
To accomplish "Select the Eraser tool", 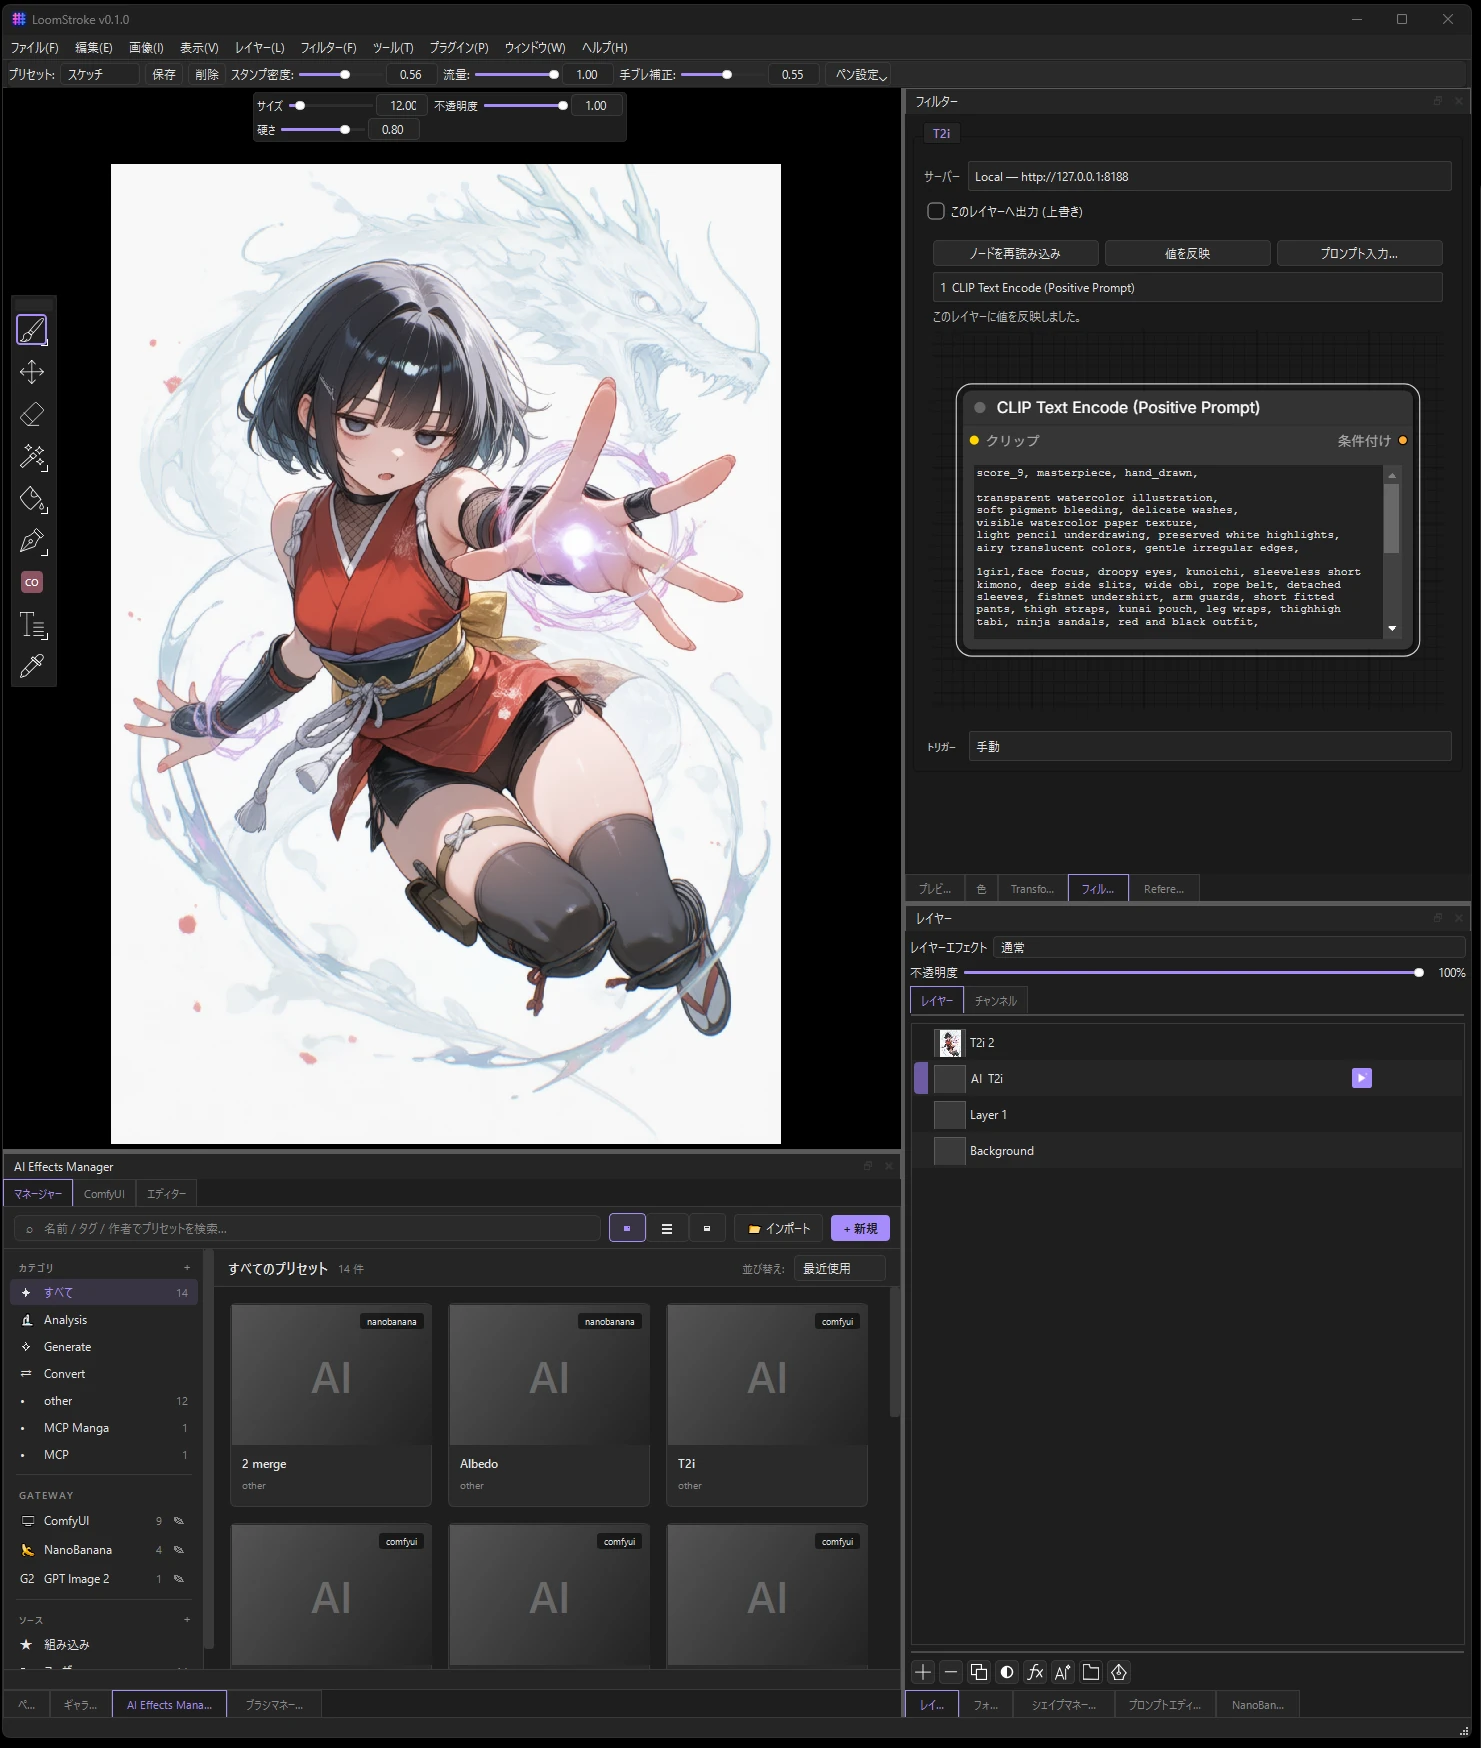I will pos(32,414).
